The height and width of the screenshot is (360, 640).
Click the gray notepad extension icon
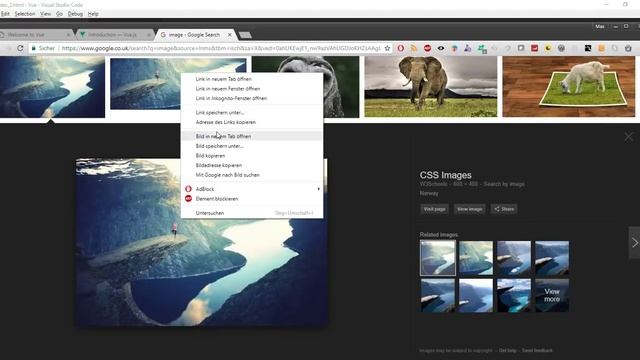click(x=521, y=48)
